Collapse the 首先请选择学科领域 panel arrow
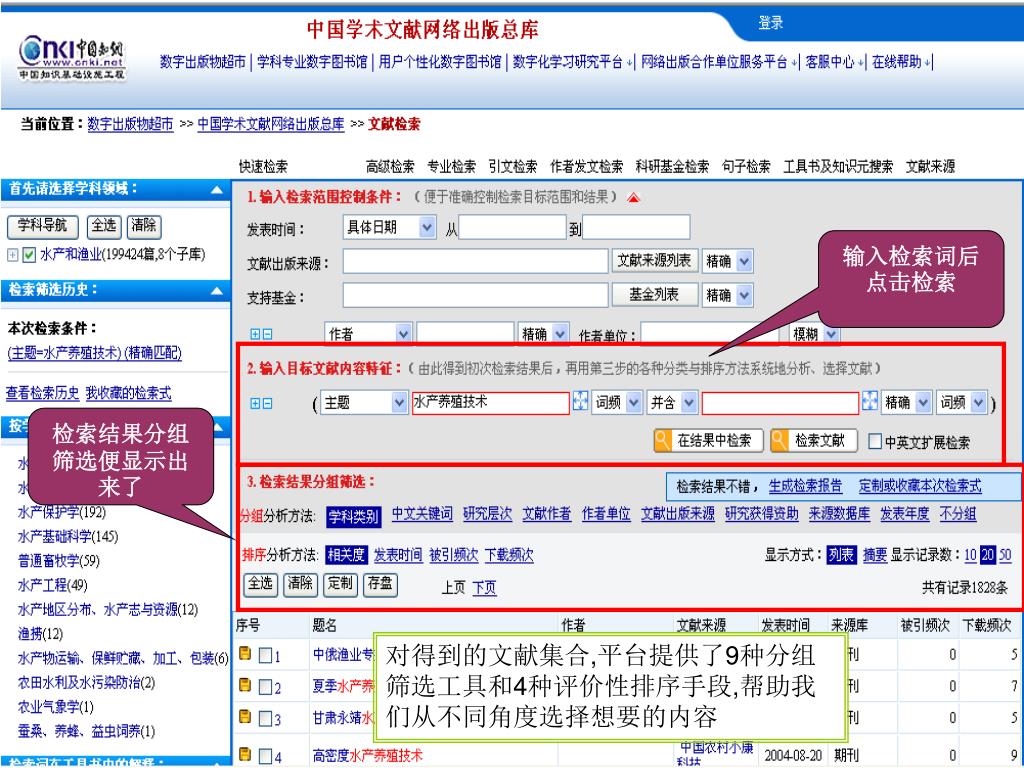The width and height of the screenshot is (1024, 768). (217, 190)
